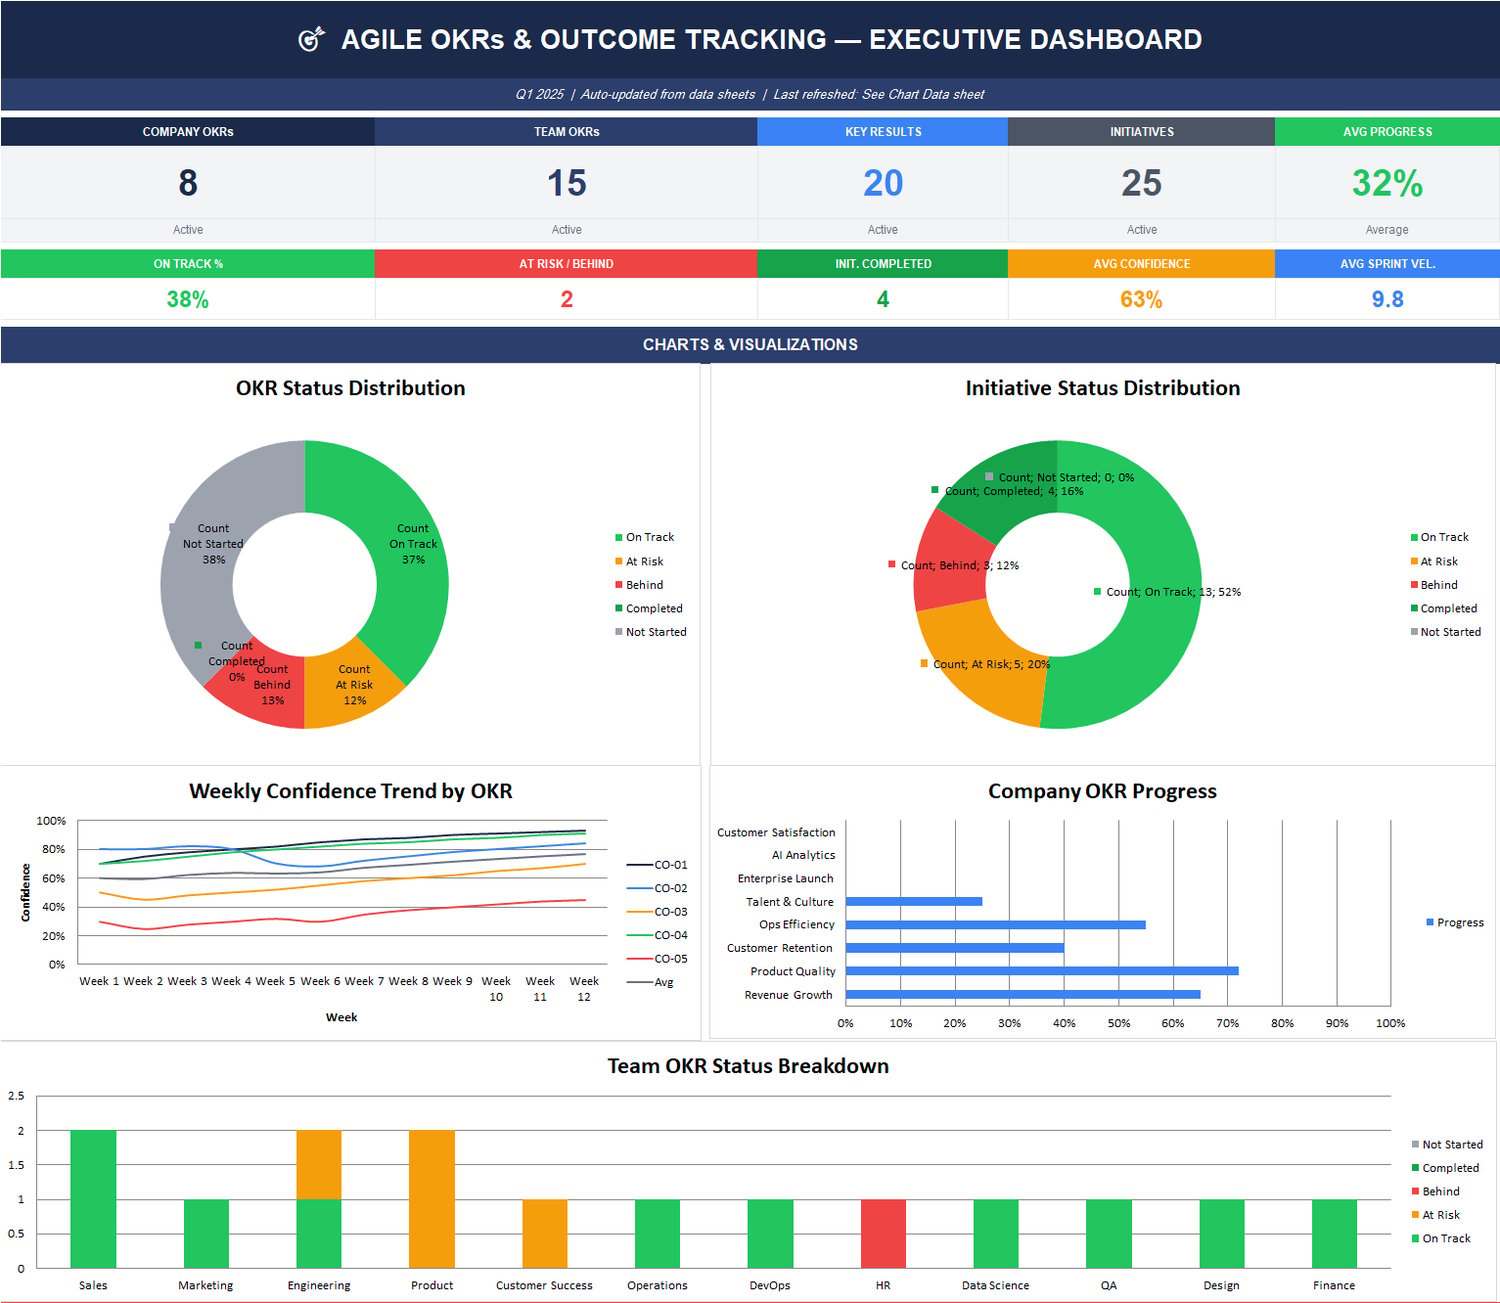
Task: Click On Track legend entry in Team breakdown chart
Action: click(1441, 1239)
